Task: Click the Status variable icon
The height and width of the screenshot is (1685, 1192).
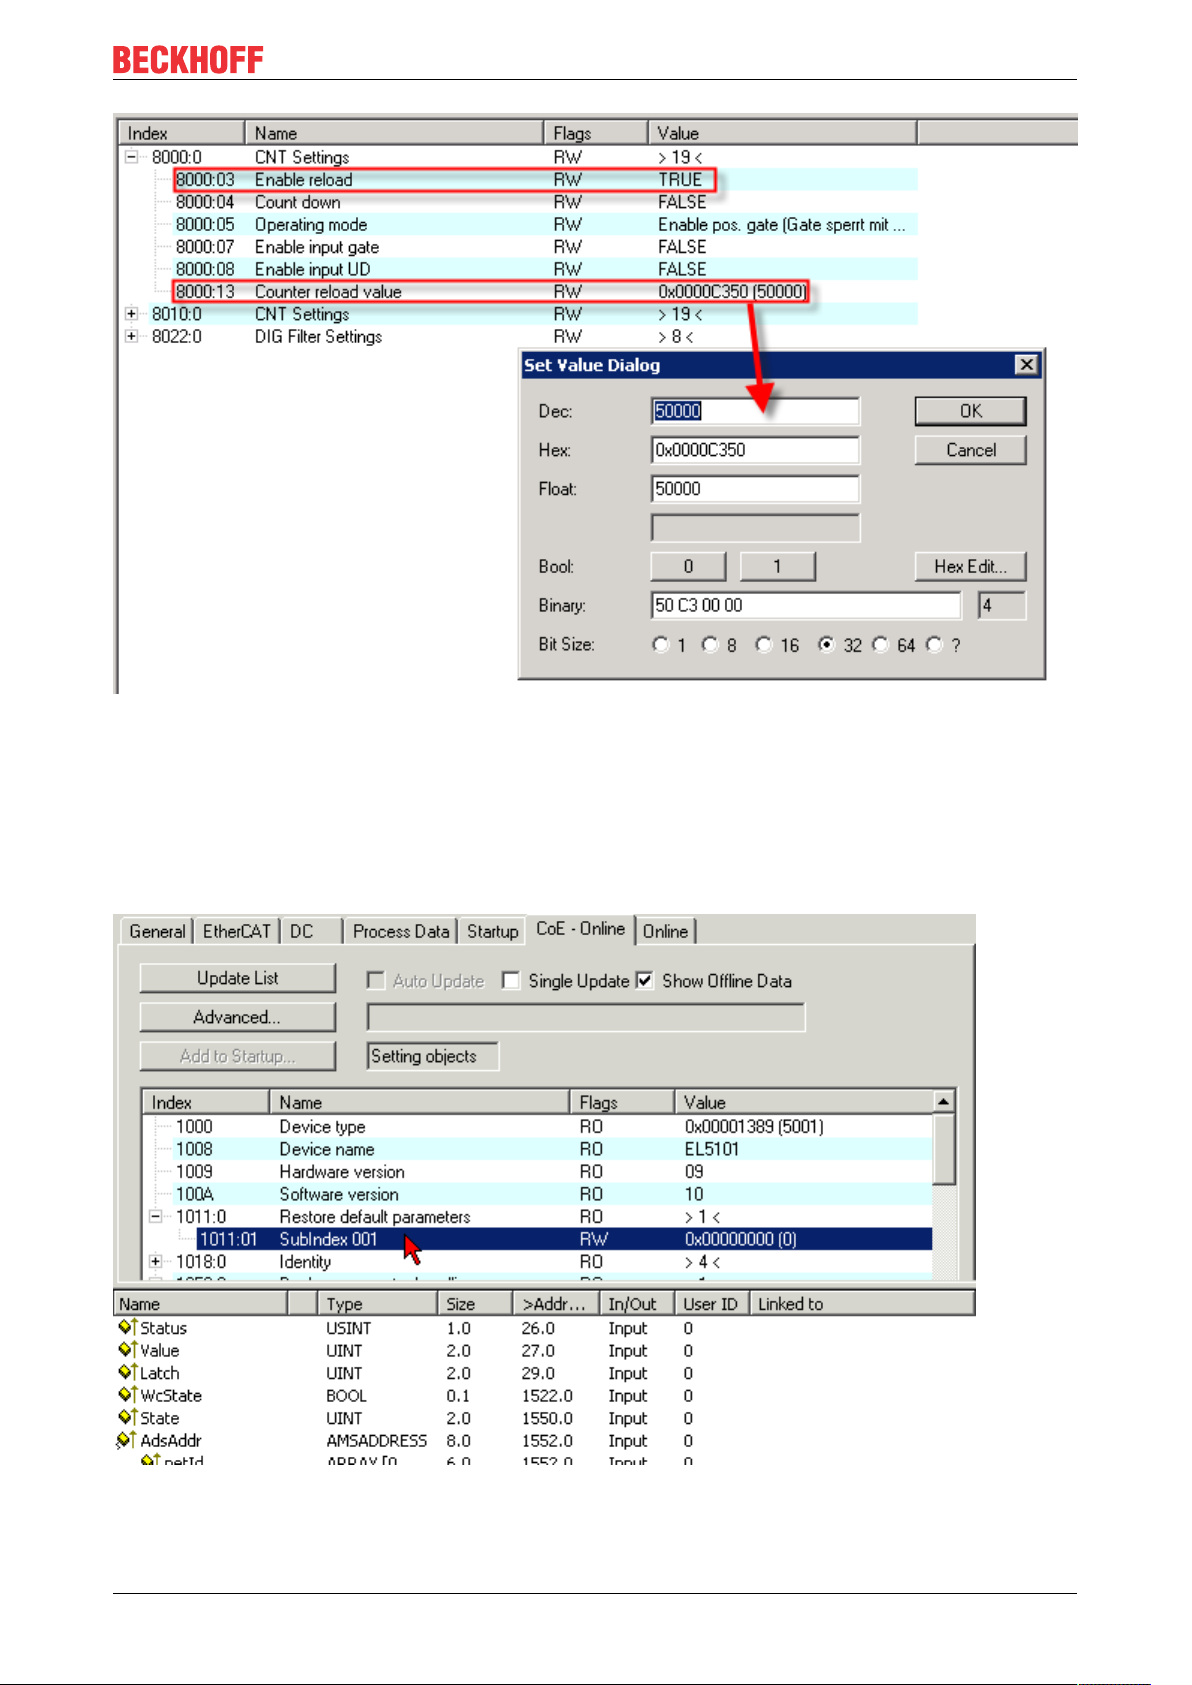Action: click(127, 1327)
